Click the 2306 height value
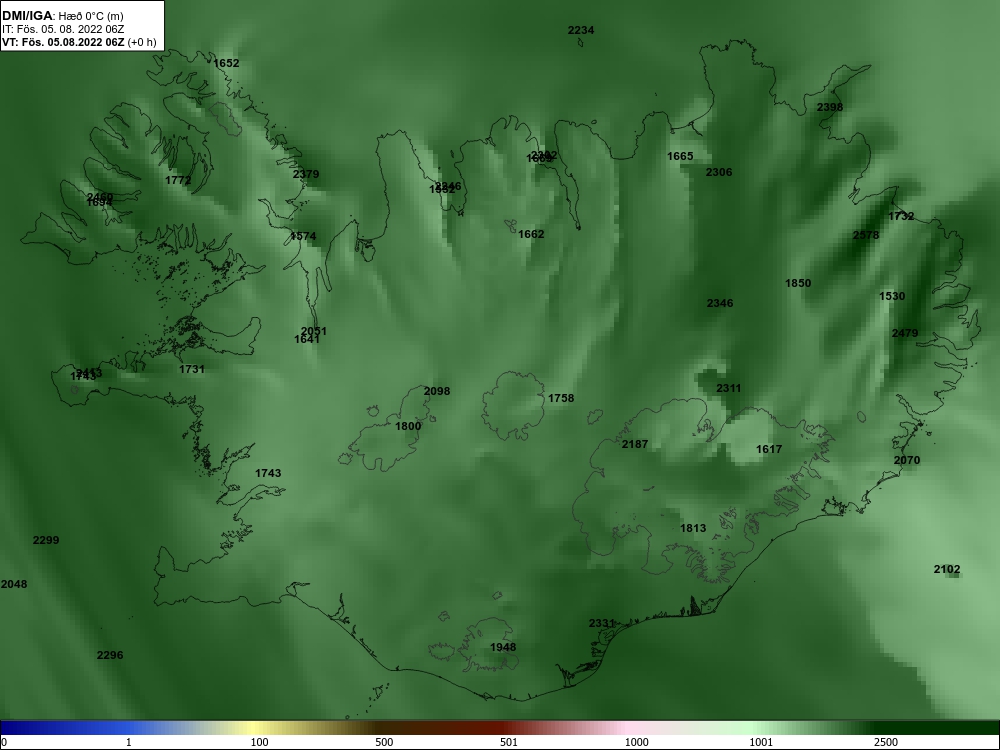 click(719, 172)
